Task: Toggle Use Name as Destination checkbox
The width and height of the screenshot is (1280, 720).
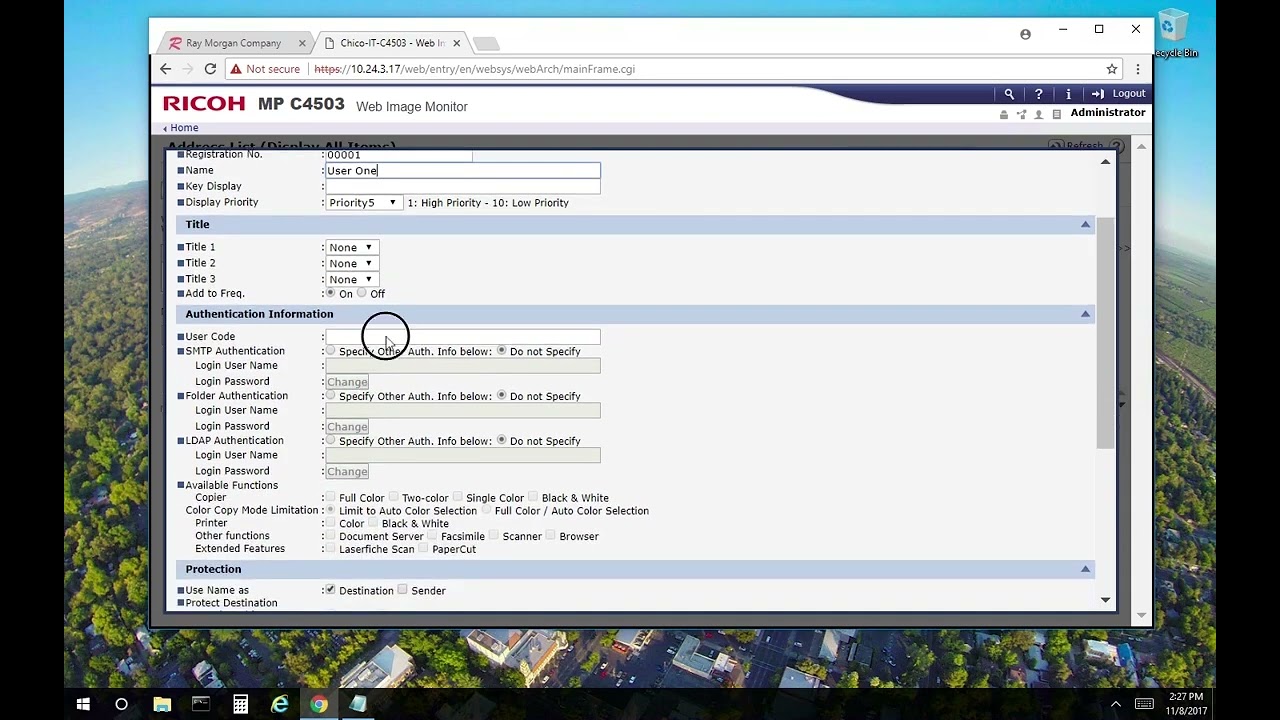Action: point(330,590)
